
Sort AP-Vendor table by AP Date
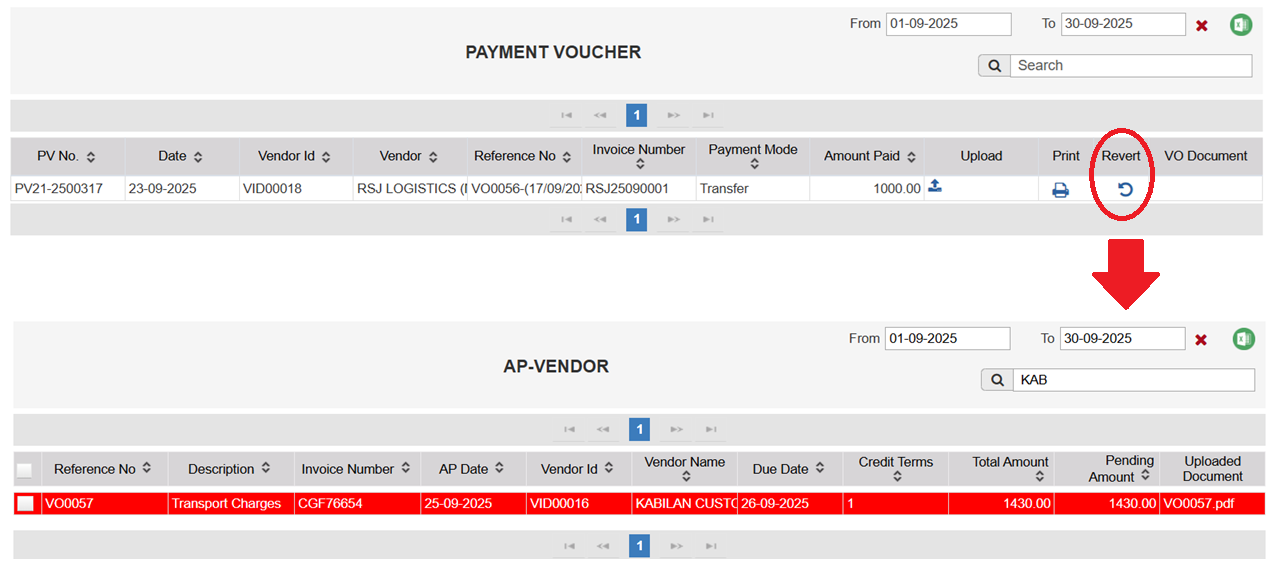499,468
